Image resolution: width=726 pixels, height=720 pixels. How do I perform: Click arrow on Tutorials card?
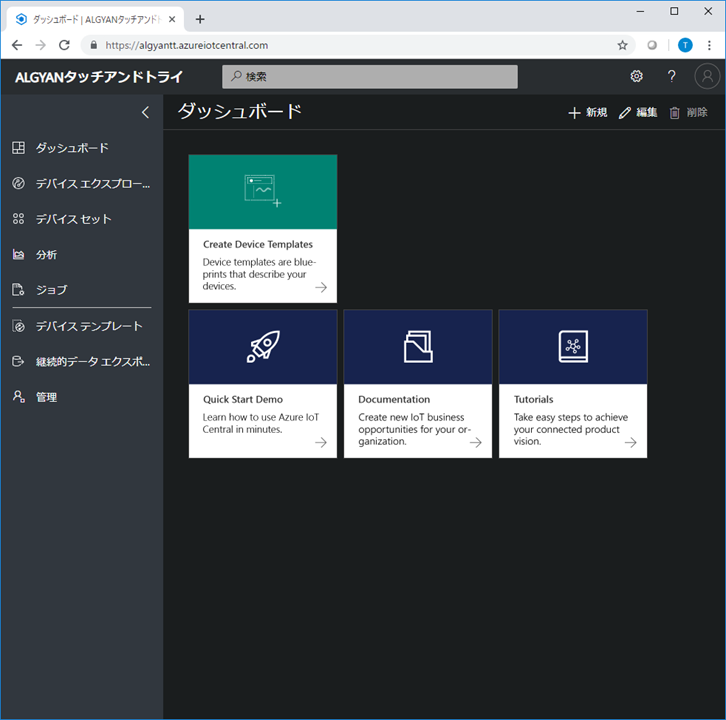(631, 442)
